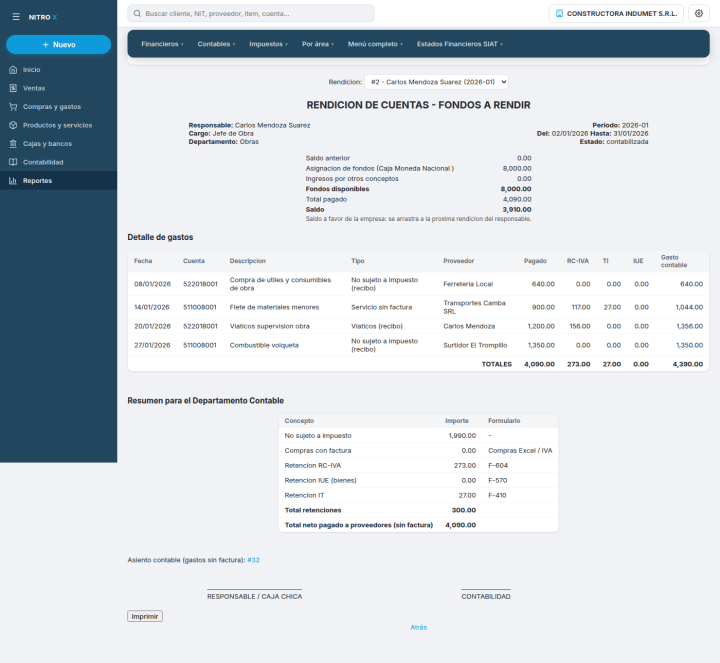Viewport: 720px width, 663px height.
Task: Go to Inicio in sidebar
Action: click(58, 70)
